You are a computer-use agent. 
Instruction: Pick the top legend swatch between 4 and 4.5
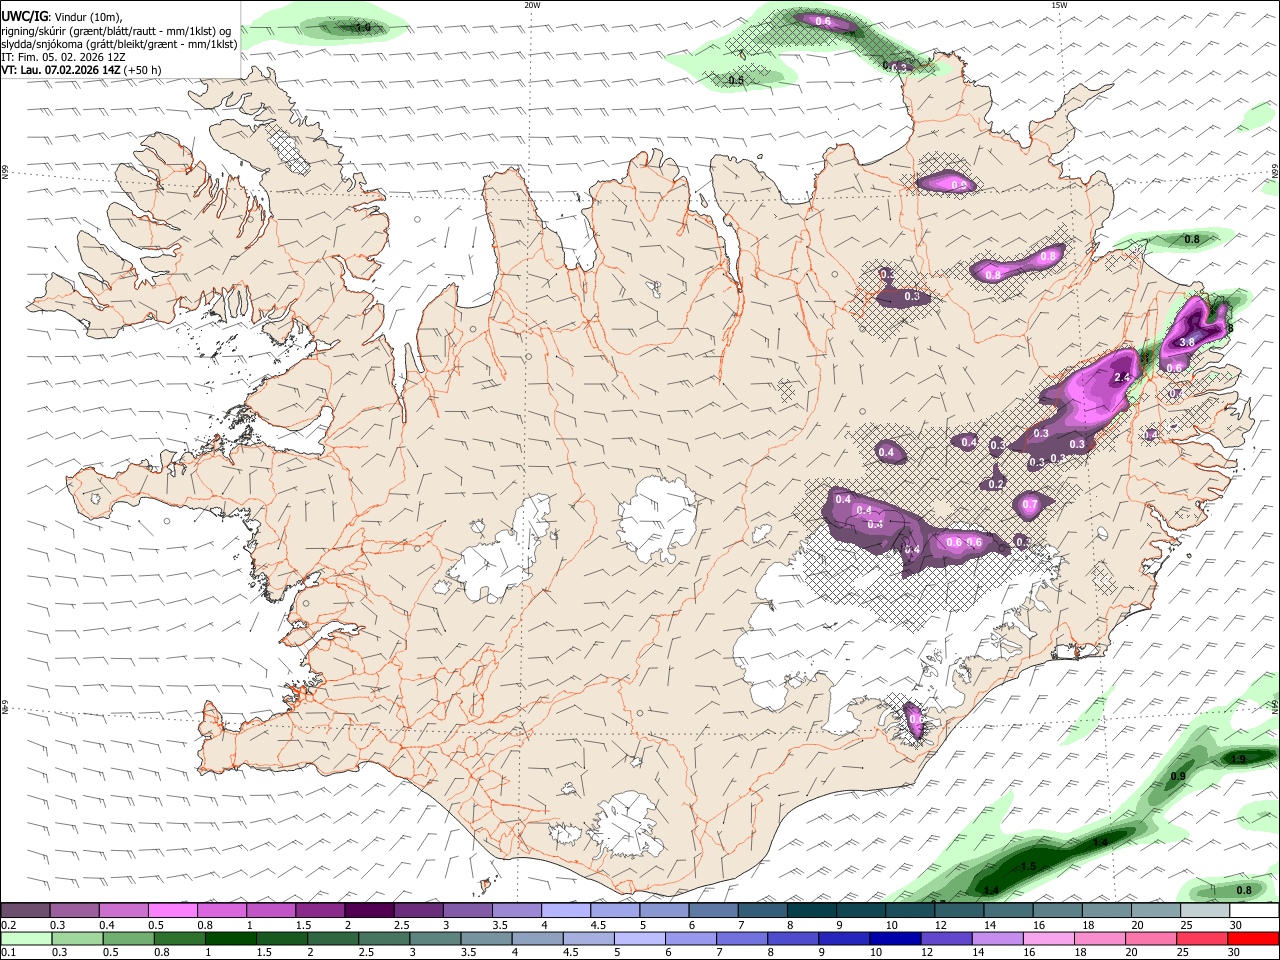pyautogui.click(x=566, y=911)
